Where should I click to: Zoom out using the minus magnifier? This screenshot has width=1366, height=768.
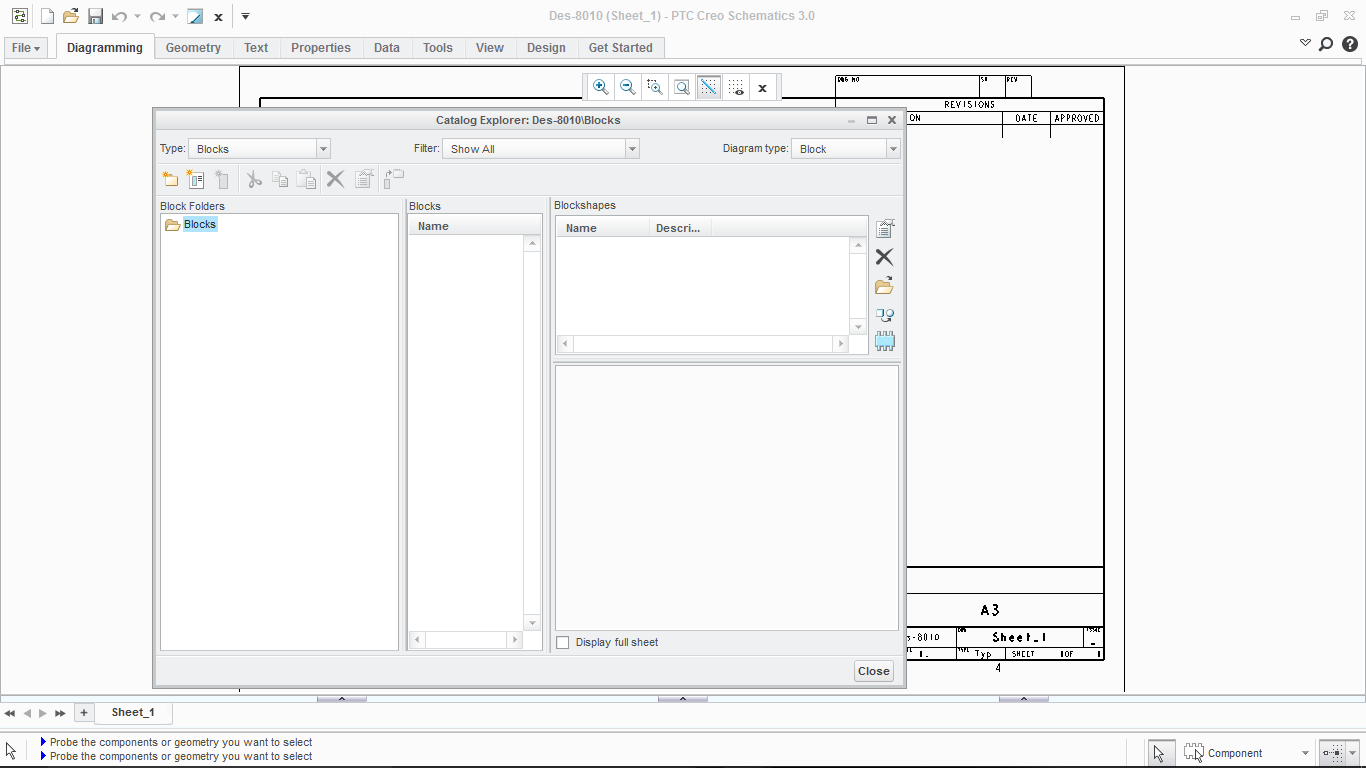click(x=627, y=87)
